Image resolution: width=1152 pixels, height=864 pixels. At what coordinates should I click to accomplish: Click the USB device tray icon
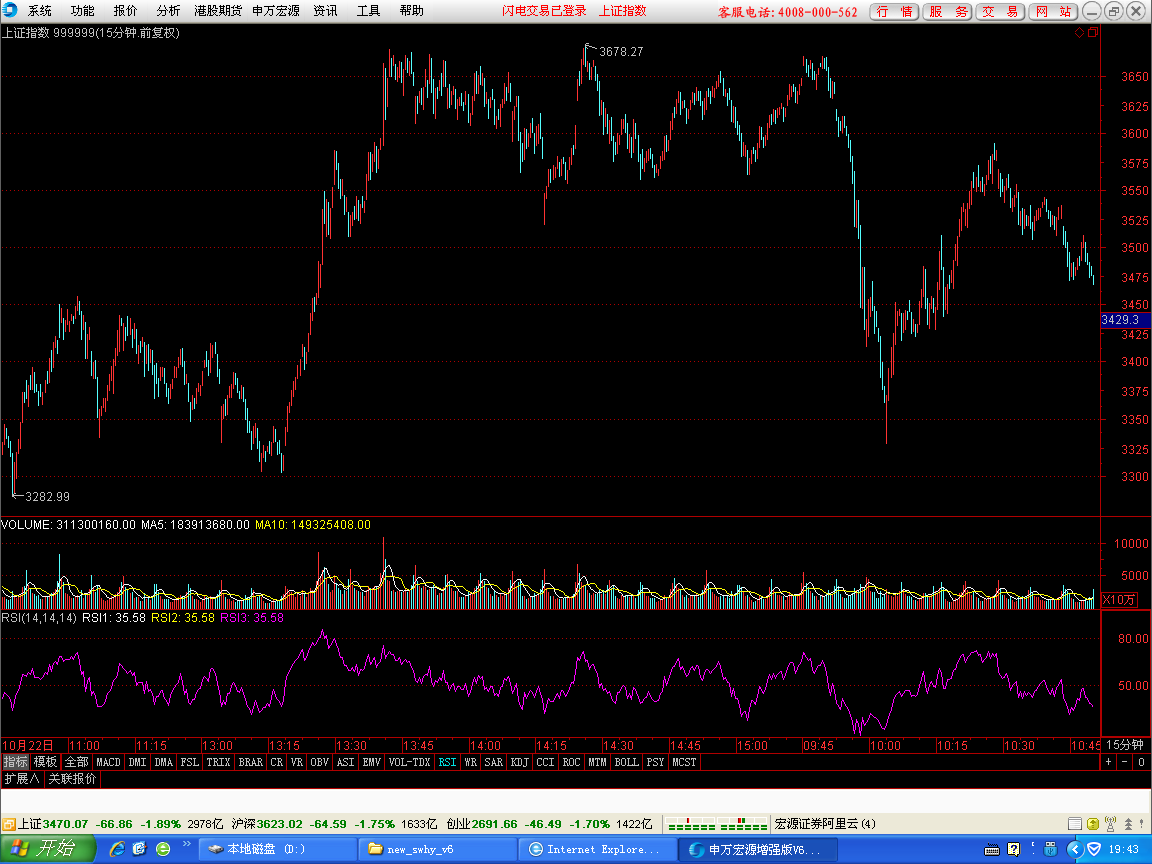tap(1051, 849)
